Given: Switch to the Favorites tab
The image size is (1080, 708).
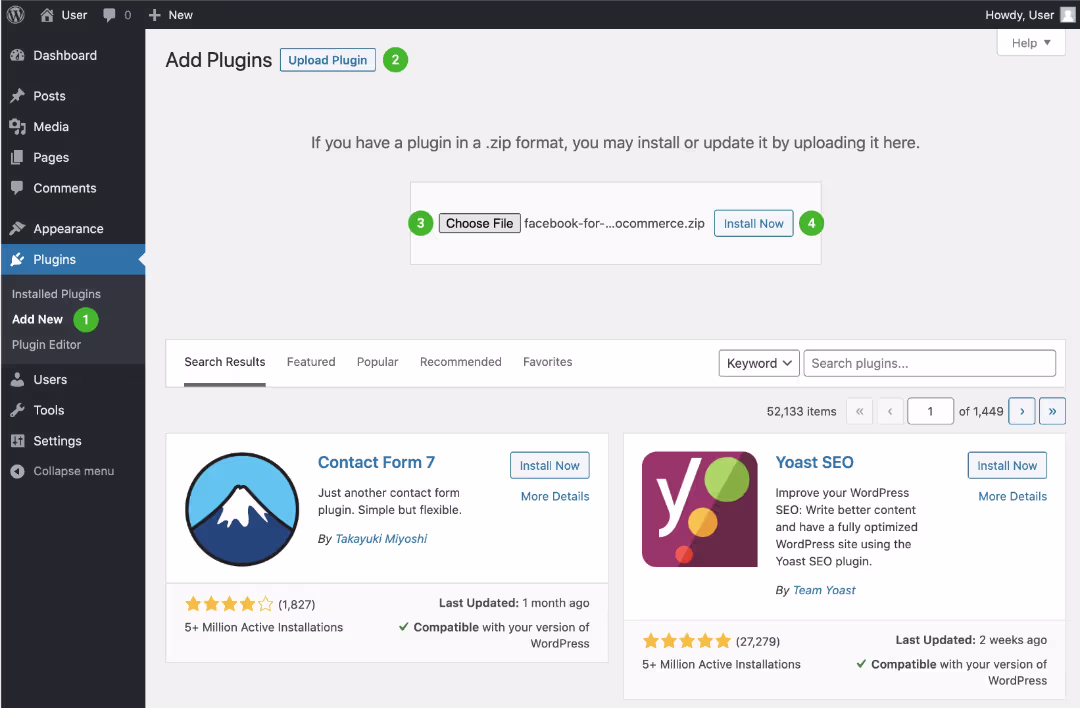Looking at the screenshot, I should (548, 362).
